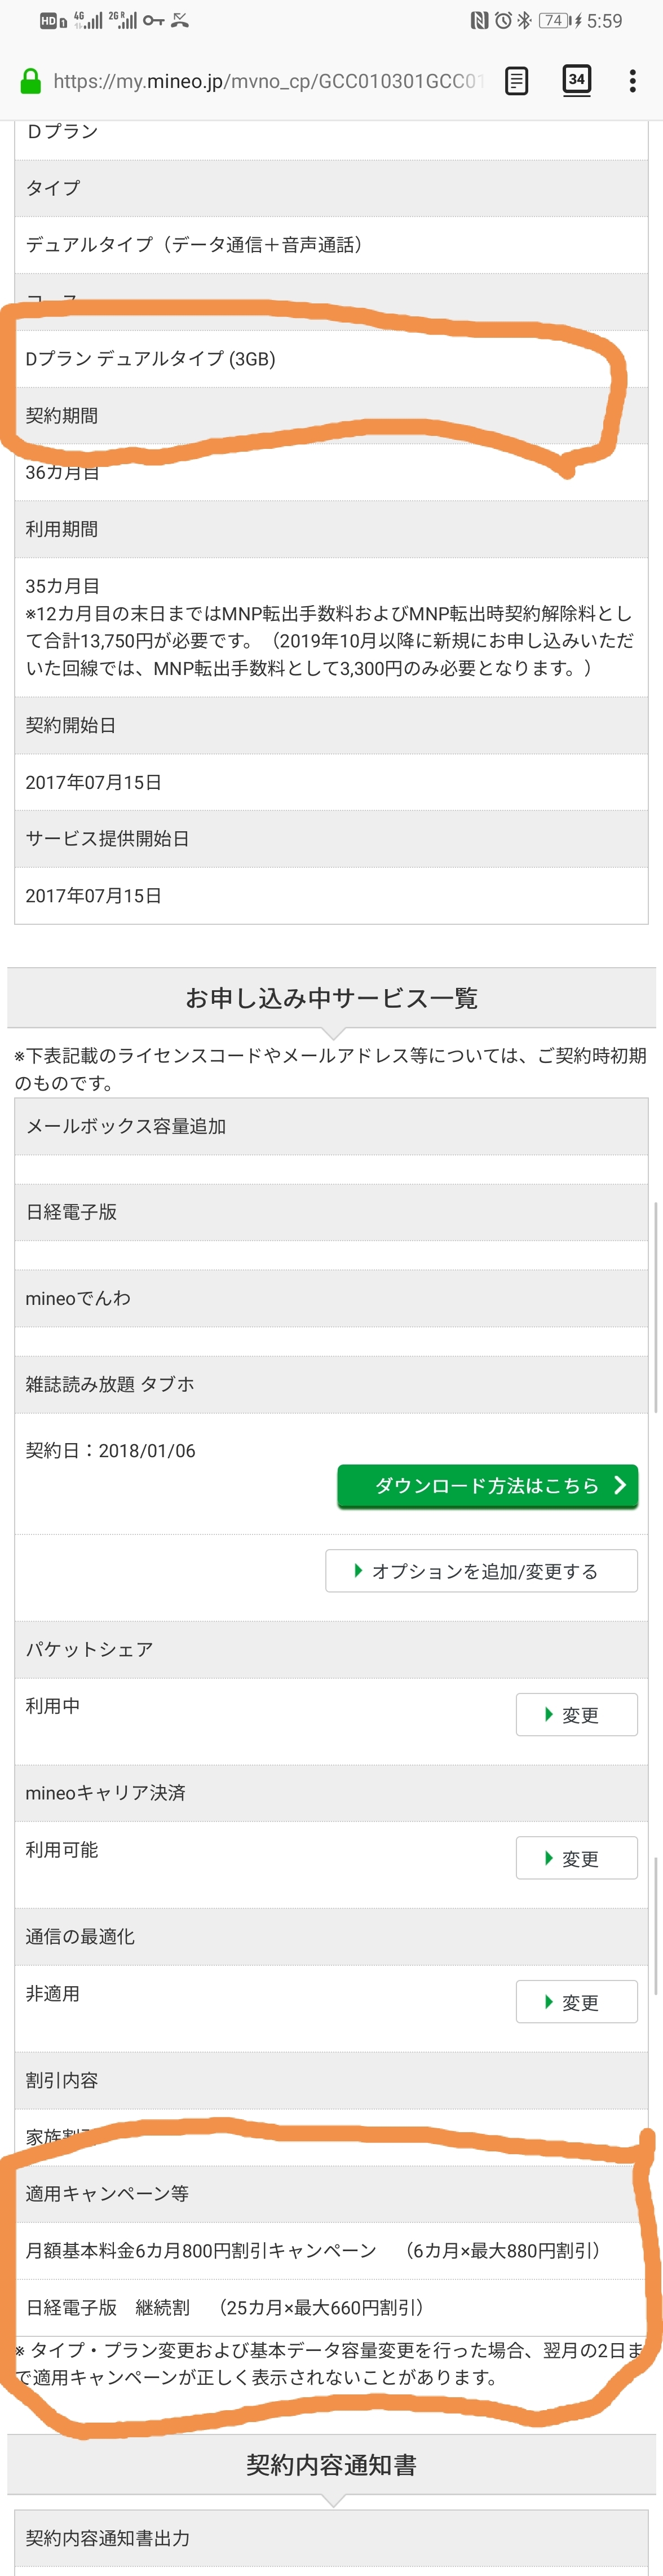The image size is (663, 2576).
Task: Open reader mode from the address bar
Action: tap(516, 81)
